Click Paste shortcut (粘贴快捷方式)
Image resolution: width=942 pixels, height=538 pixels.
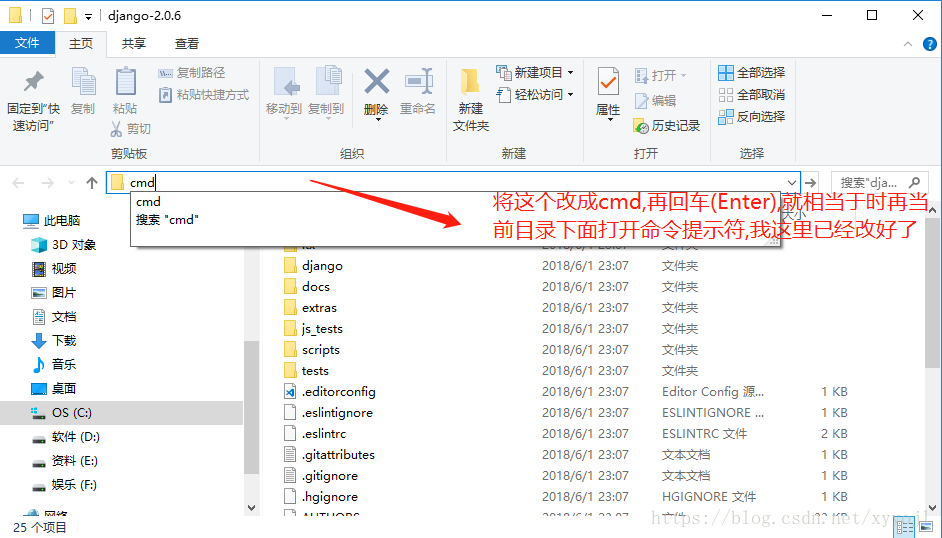tap(204, 95)
